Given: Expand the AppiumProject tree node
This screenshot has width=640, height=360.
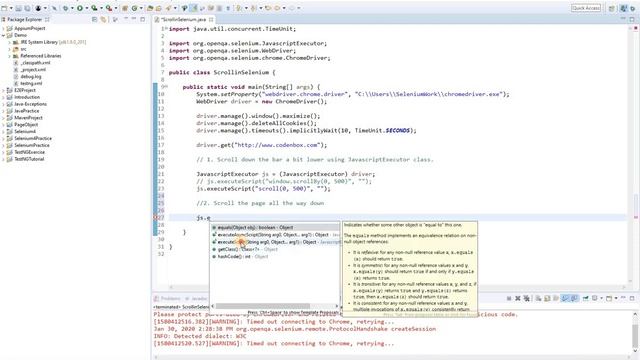Looking at the screenshot, I should click(4, 29).
